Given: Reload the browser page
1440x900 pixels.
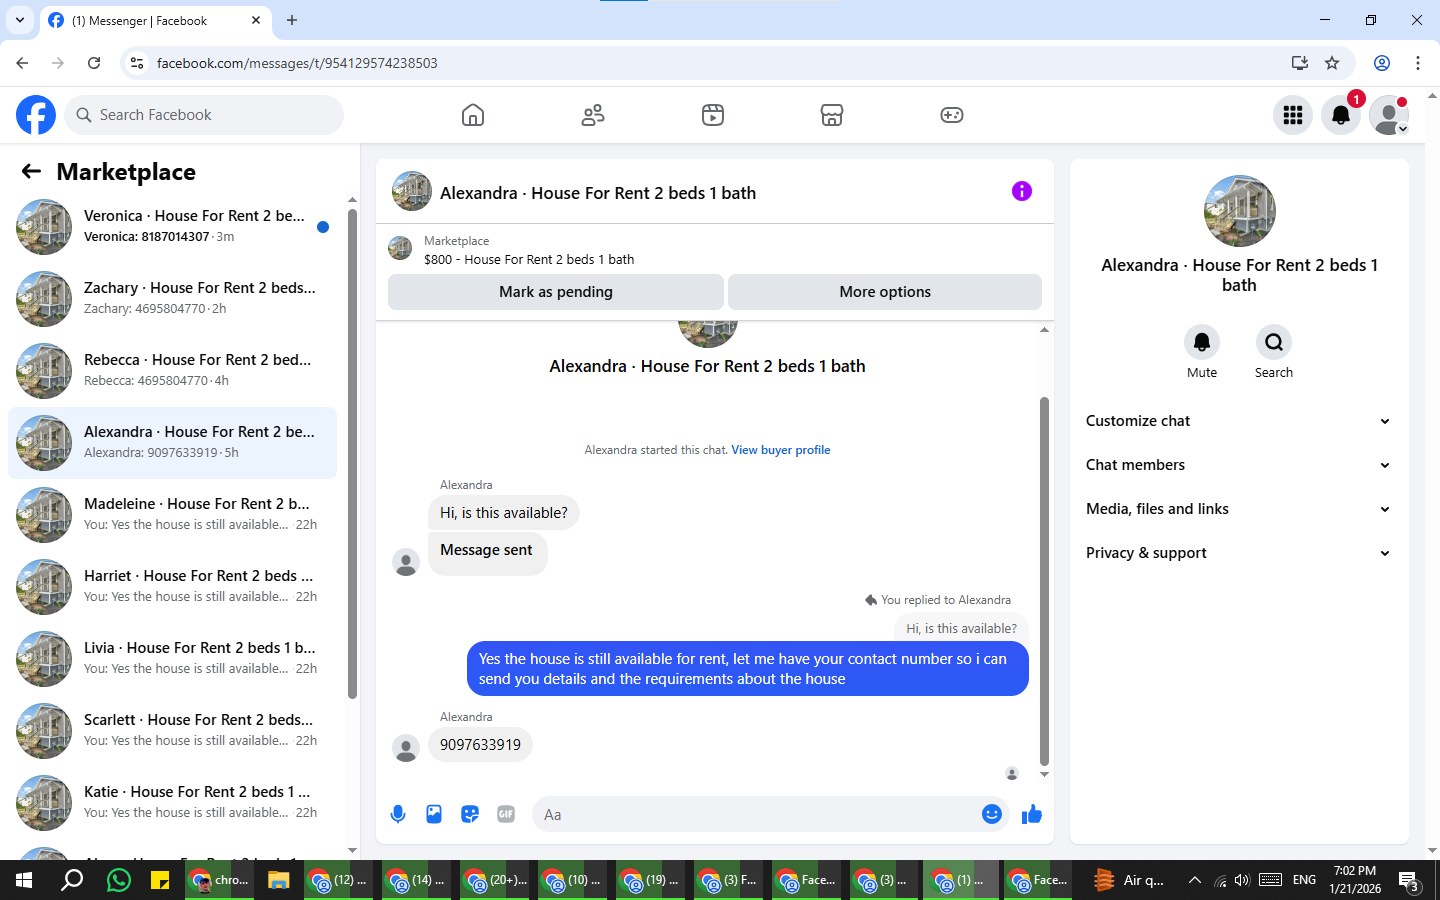Looking at the screenshot, I should coord(94,63).
